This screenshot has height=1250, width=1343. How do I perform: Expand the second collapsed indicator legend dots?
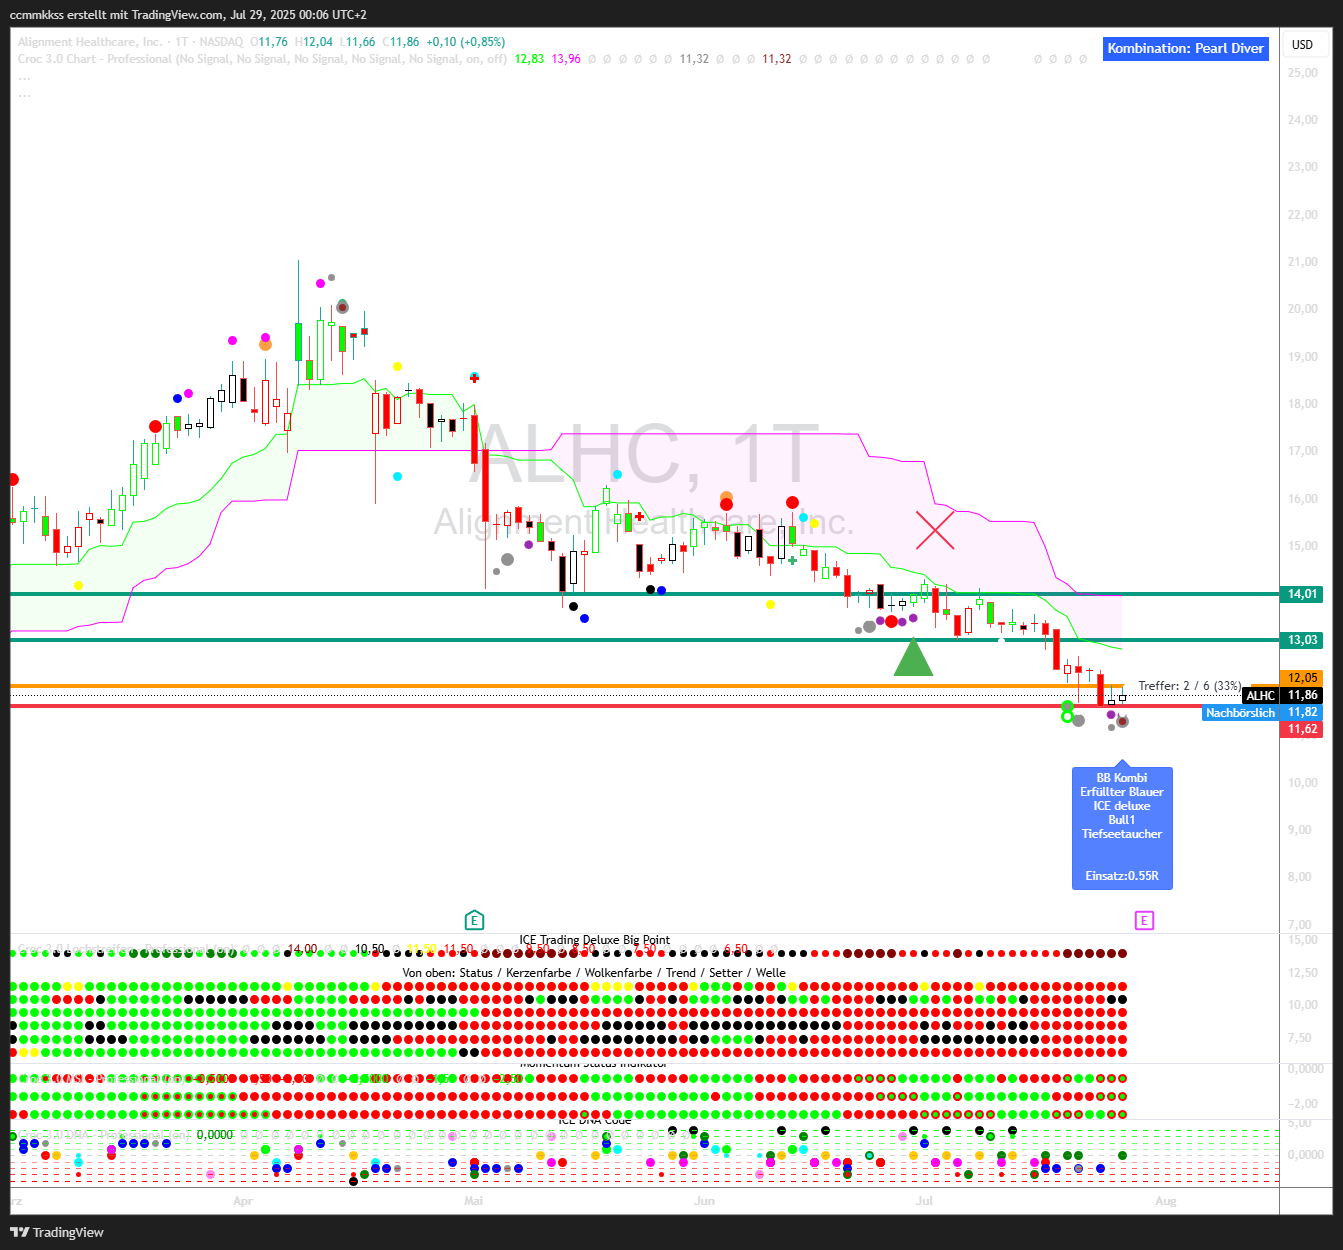click(24, 95)
